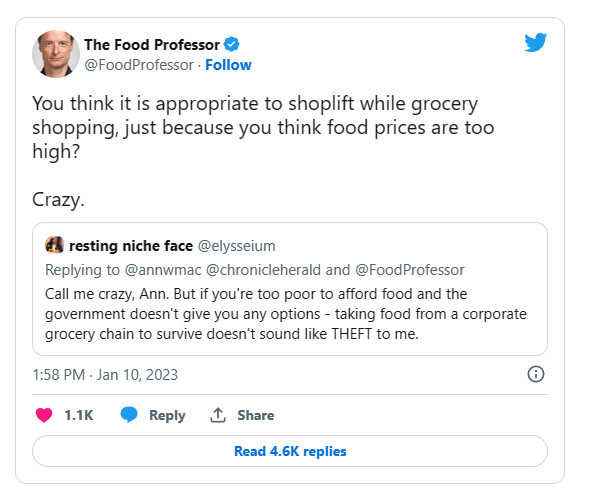
Task: Click the 1.1K likes count
Action: [79, 415]
